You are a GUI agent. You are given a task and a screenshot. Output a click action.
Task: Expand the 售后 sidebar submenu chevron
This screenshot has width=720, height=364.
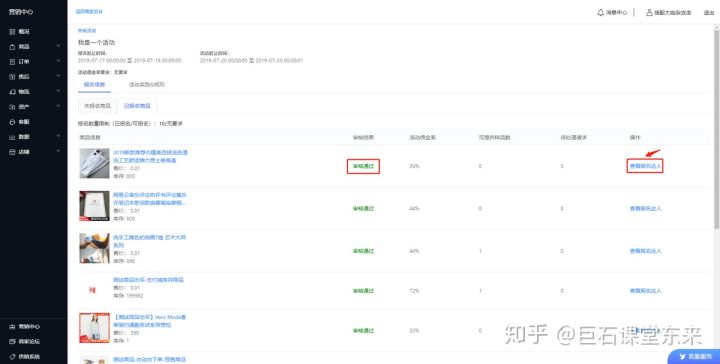(x=58, y=76)
